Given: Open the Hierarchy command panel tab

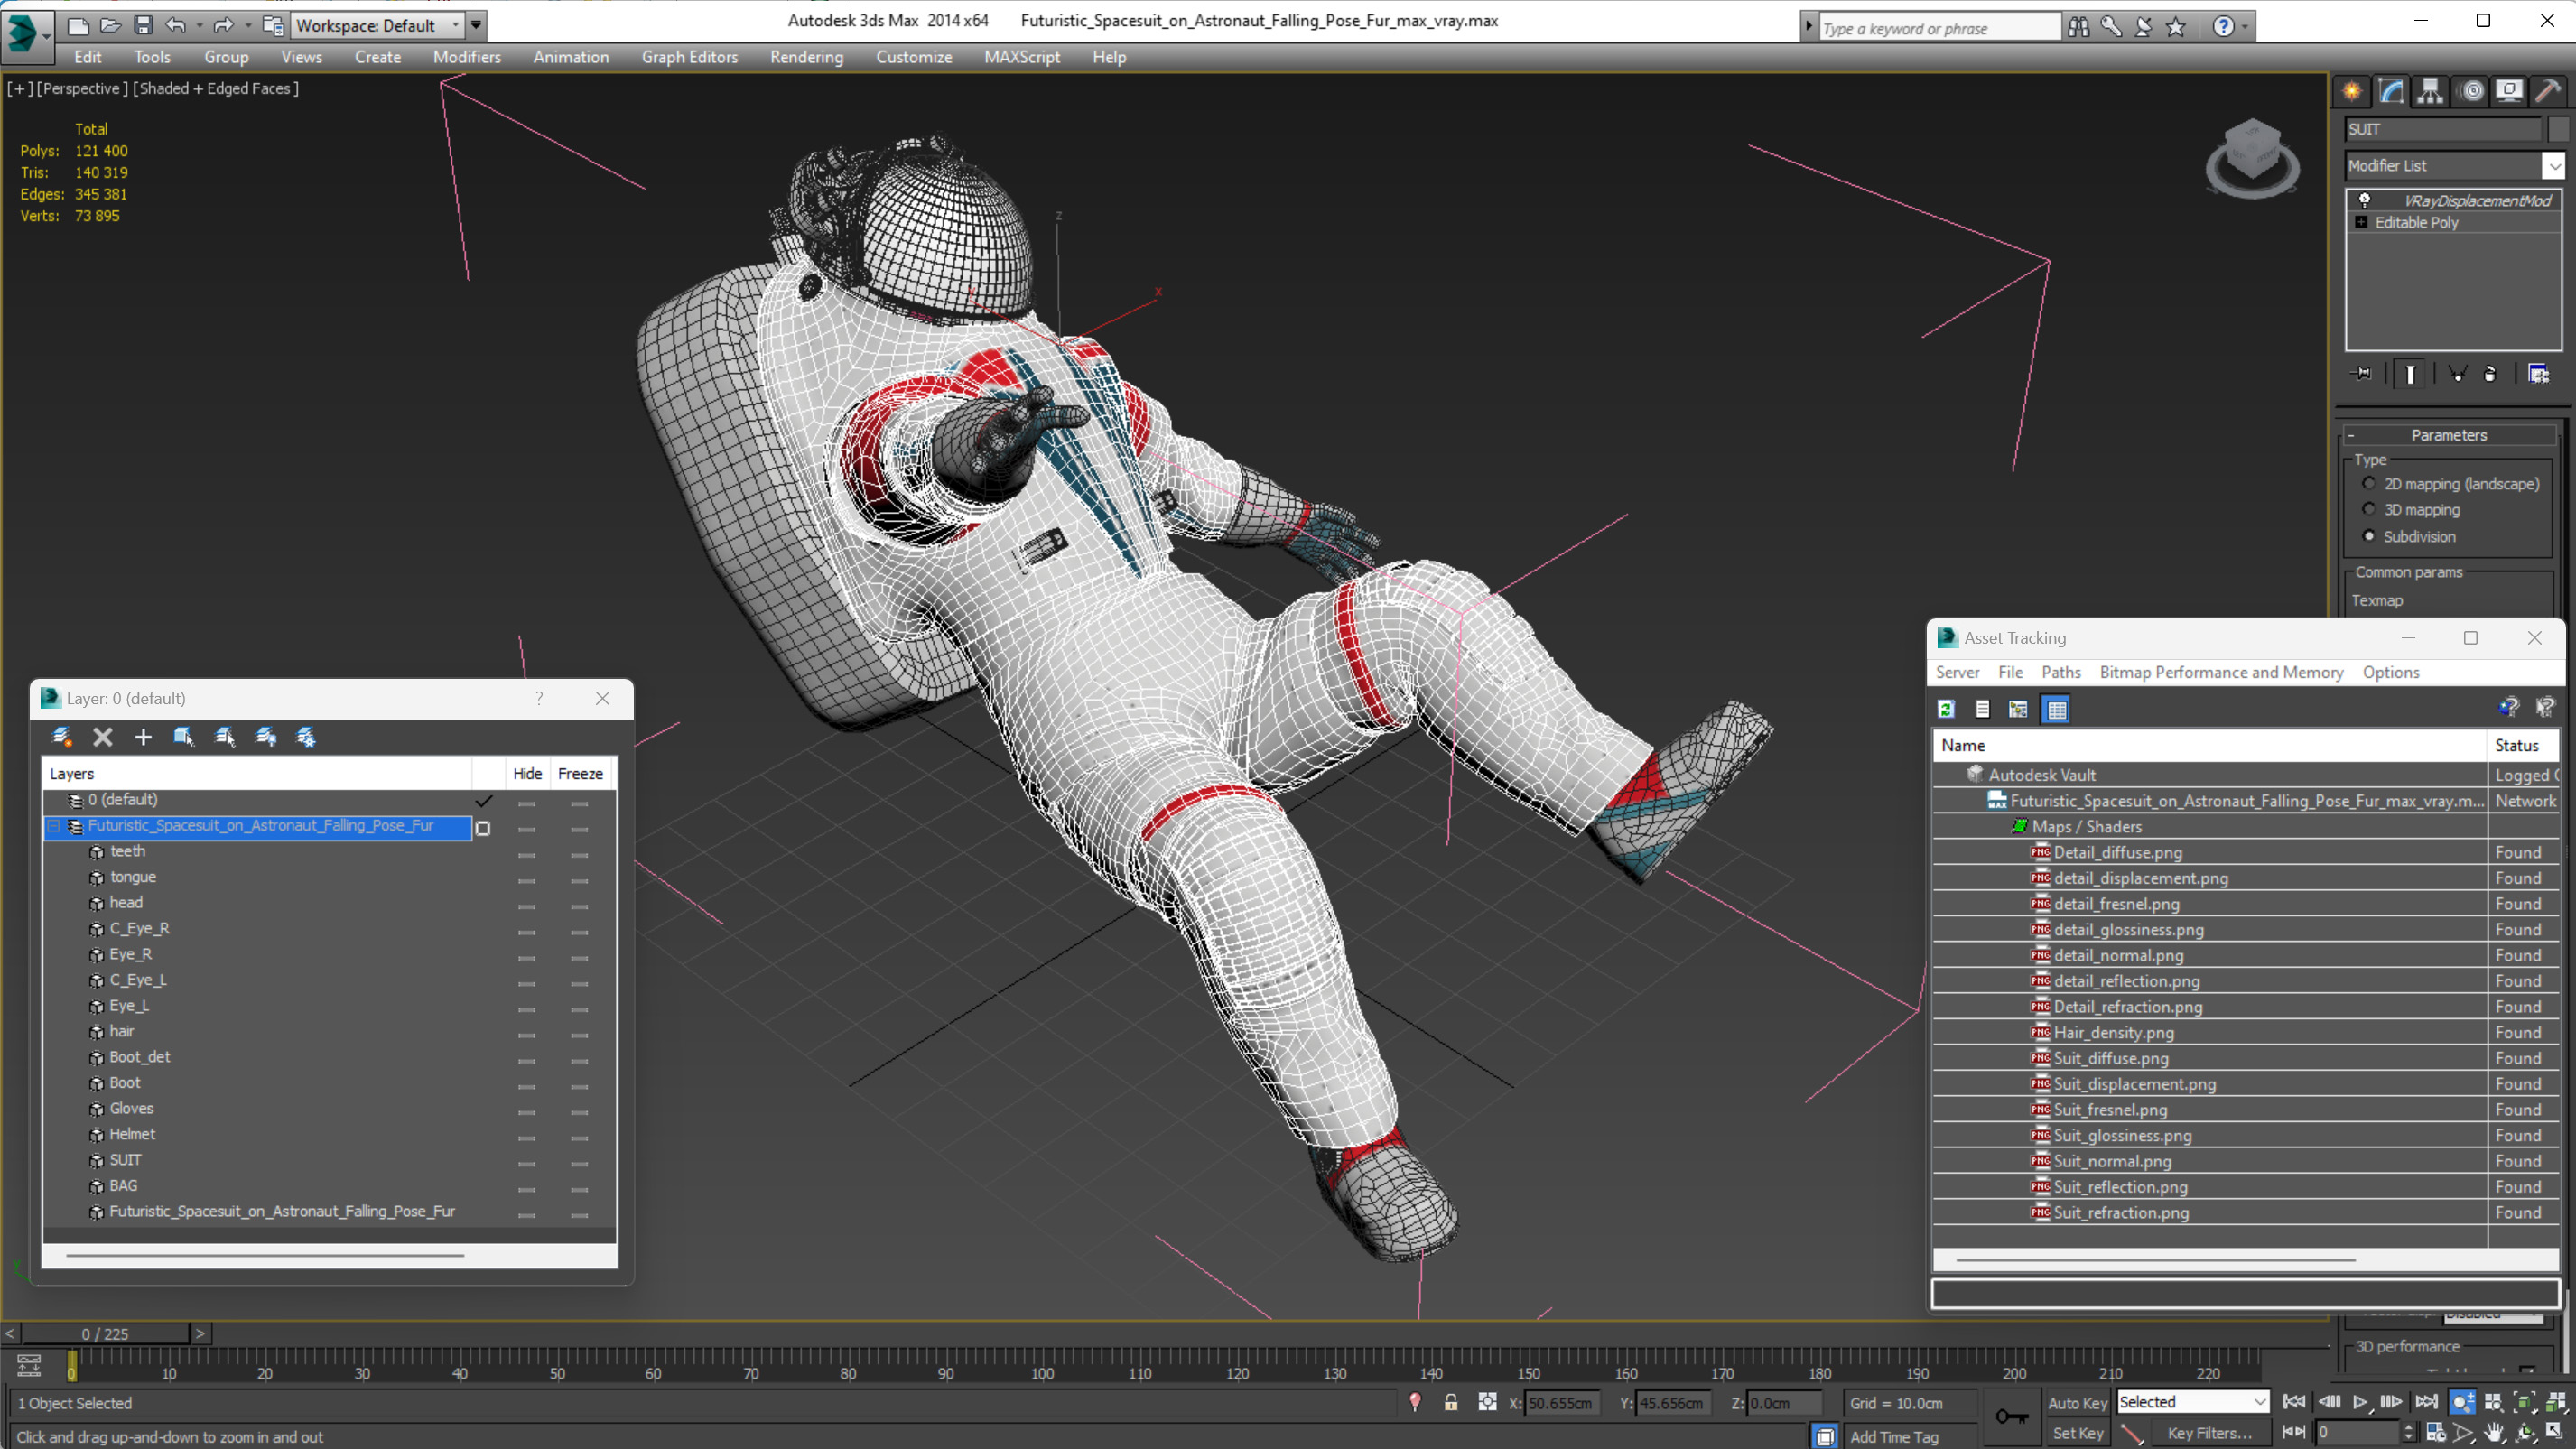Looking at the screenshot, I should (2430, 91).
